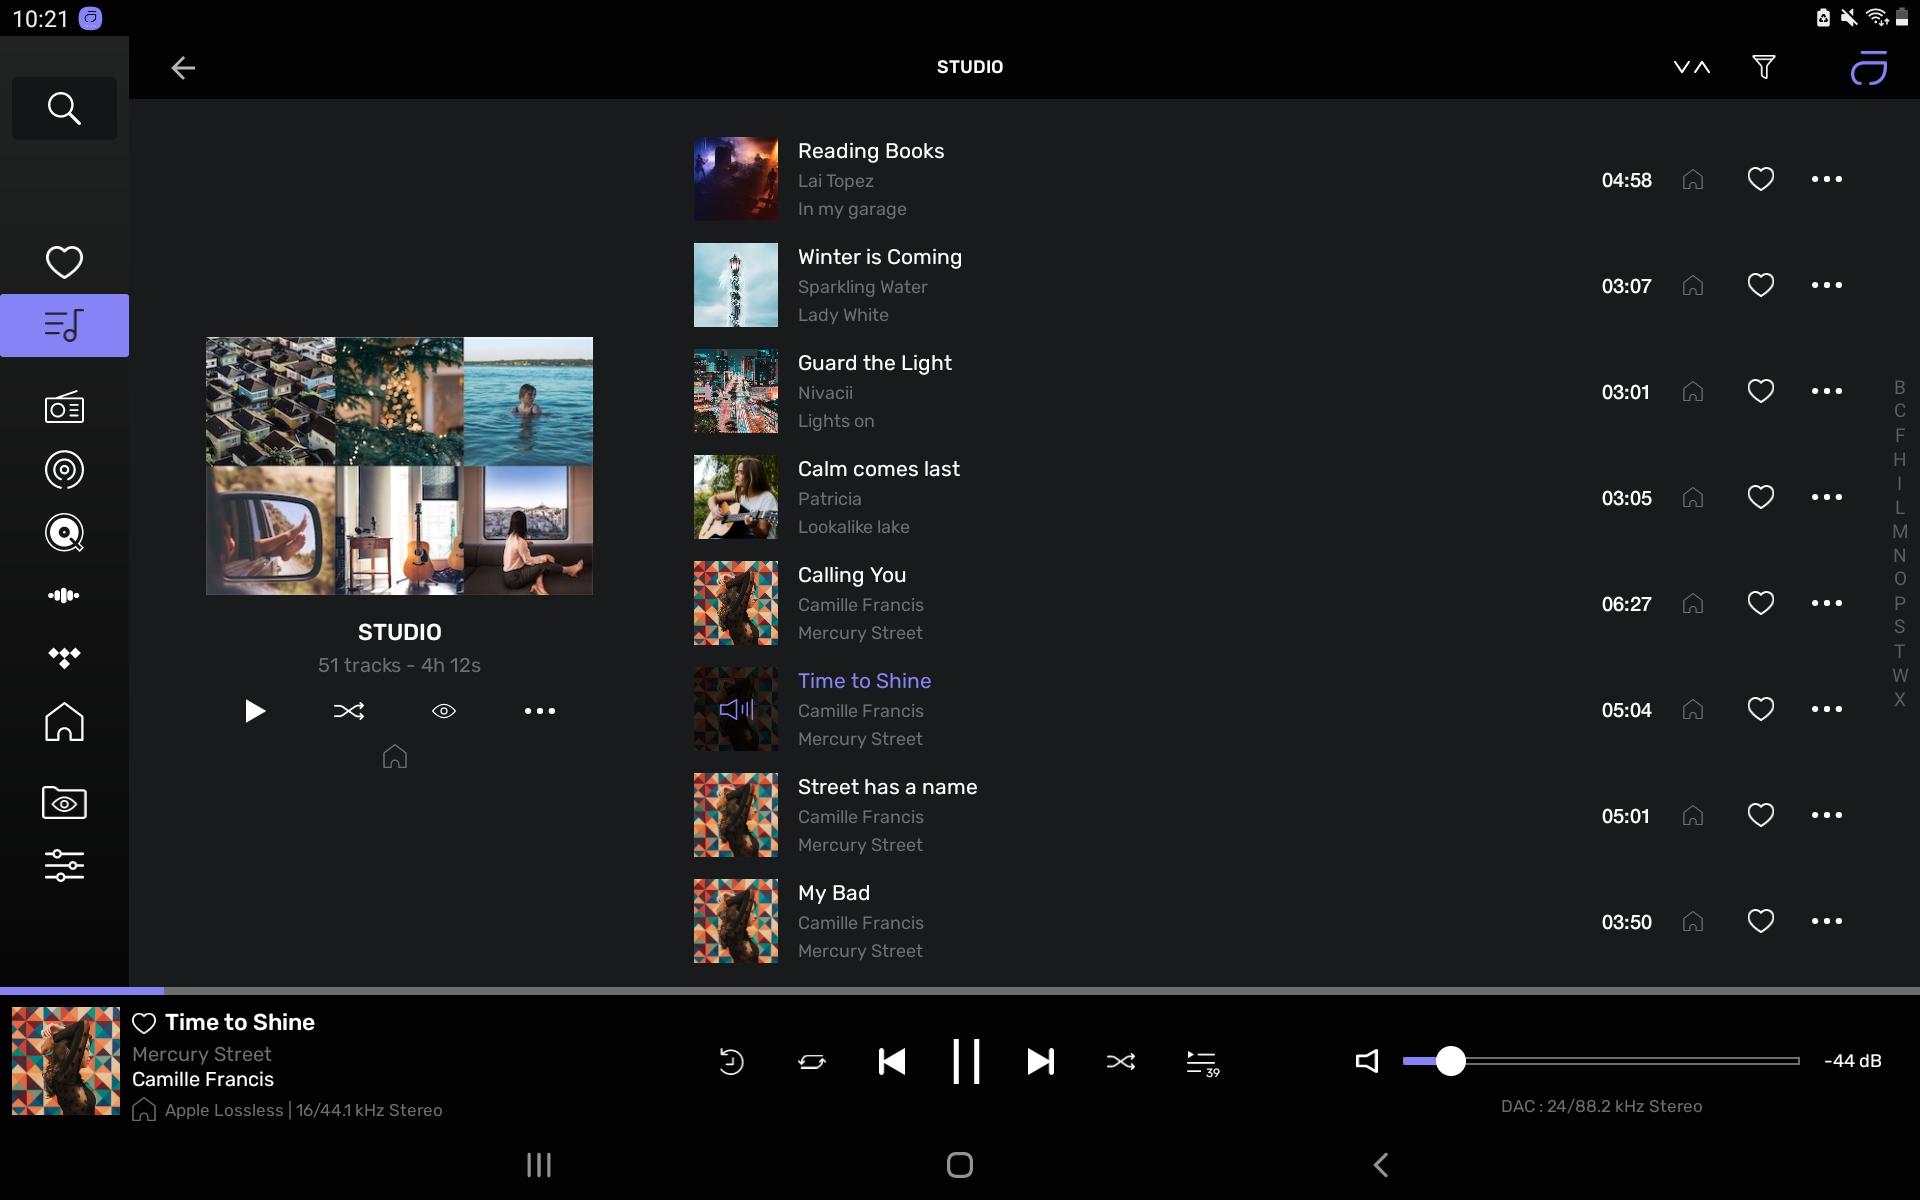Open settings sliders in sidebar
This screenshot has width=1920, height=1200.
tap(64, 865)
